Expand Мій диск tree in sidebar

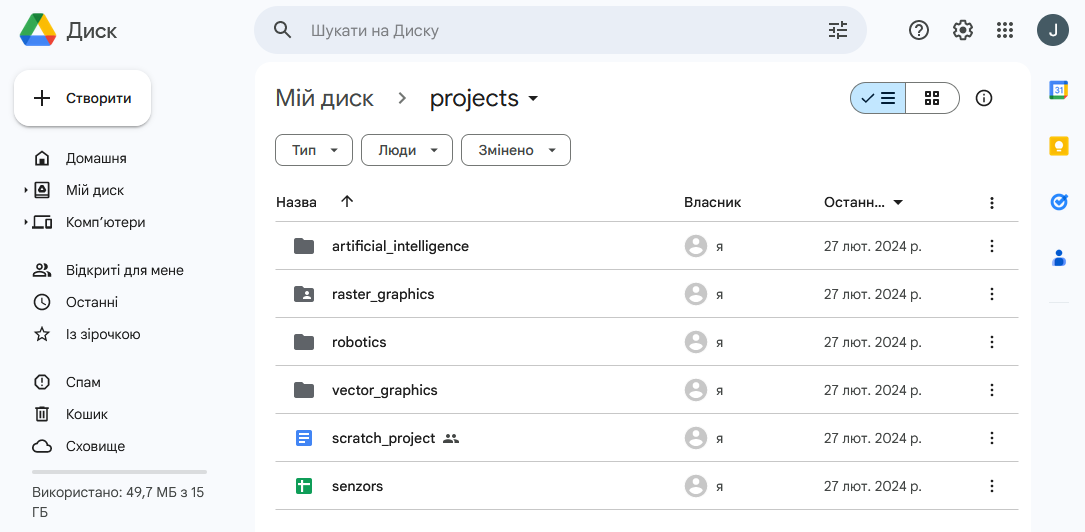coord(26,190)
